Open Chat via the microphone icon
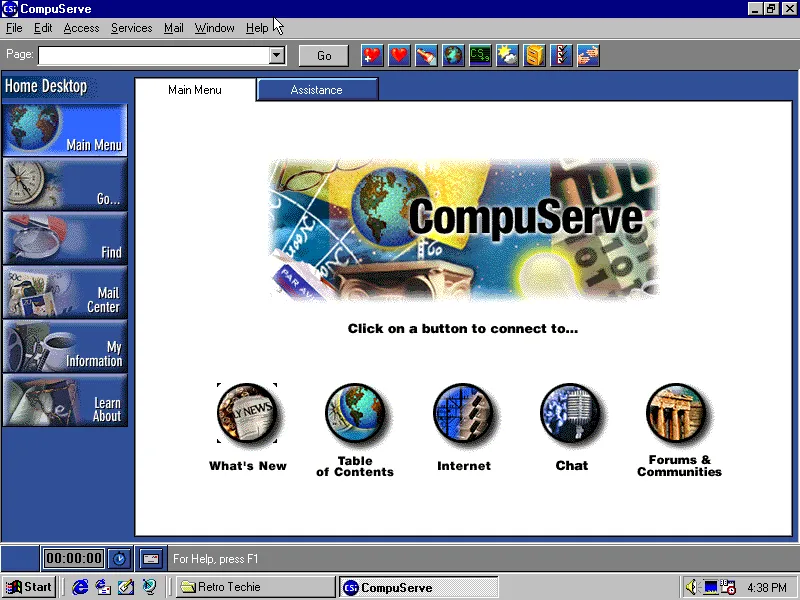Image resolution: width=800 pixels, height=600 pixels. coord(572,413)
